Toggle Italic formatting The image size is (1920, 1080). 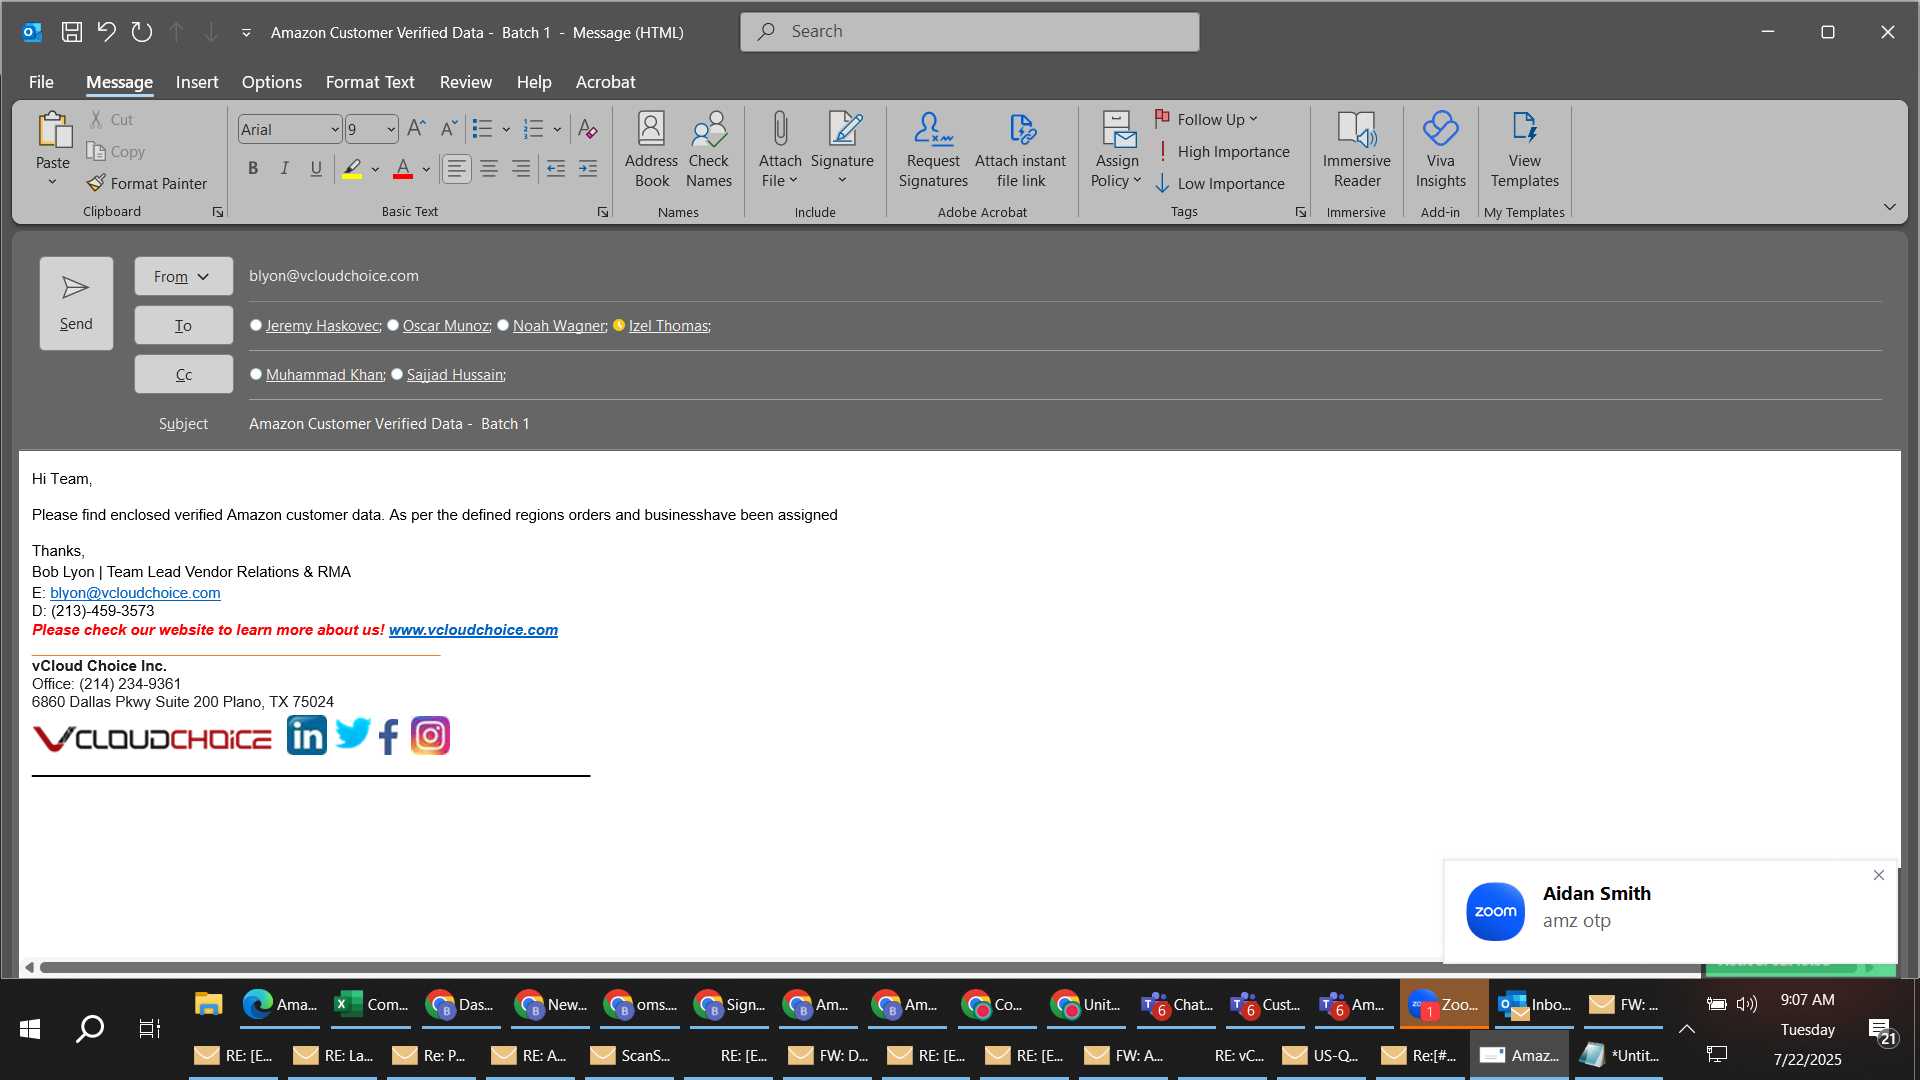click(x=284, y=168)
